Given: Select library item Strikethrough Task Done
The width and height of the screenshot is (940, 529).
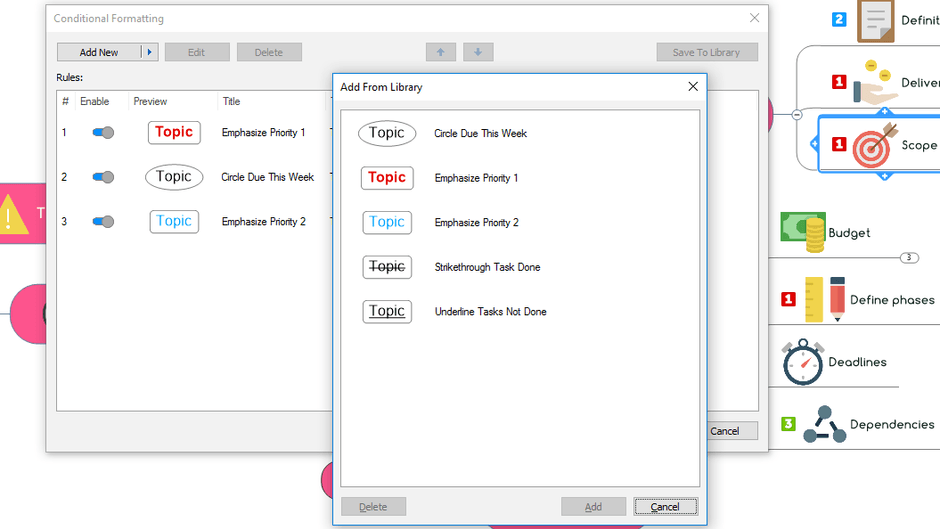Looking at the screenshot, I should [487, 267].
